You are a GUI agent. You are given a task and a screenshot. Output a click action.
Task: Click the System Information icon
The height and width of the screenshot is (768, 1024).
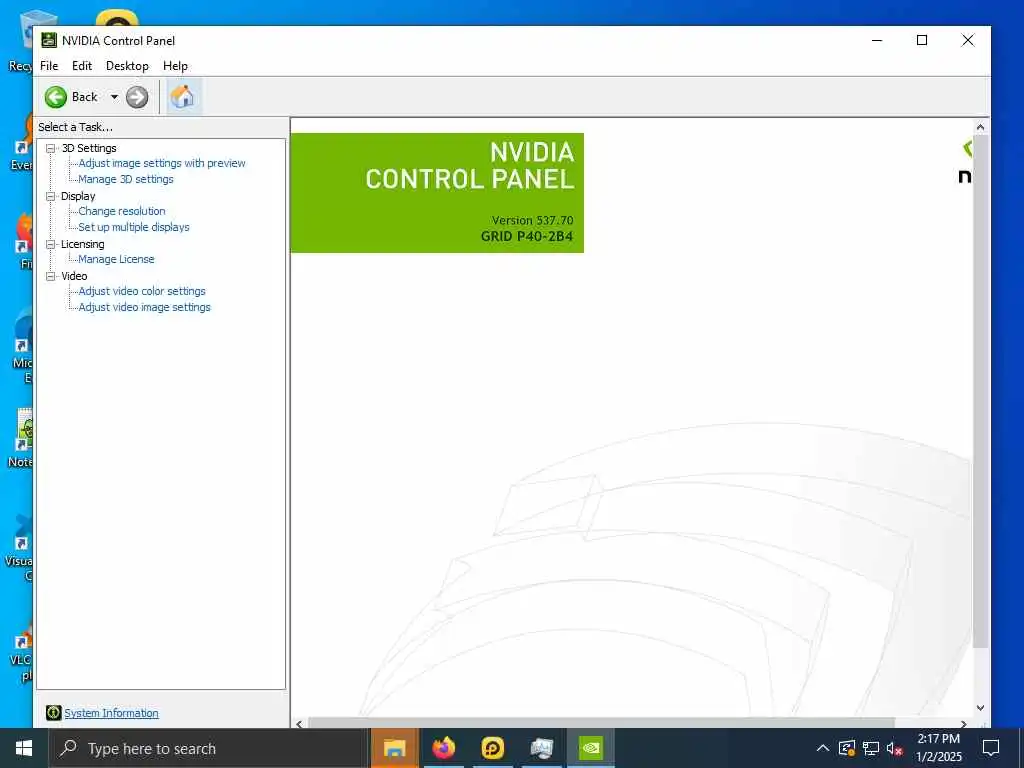(54, 713)
